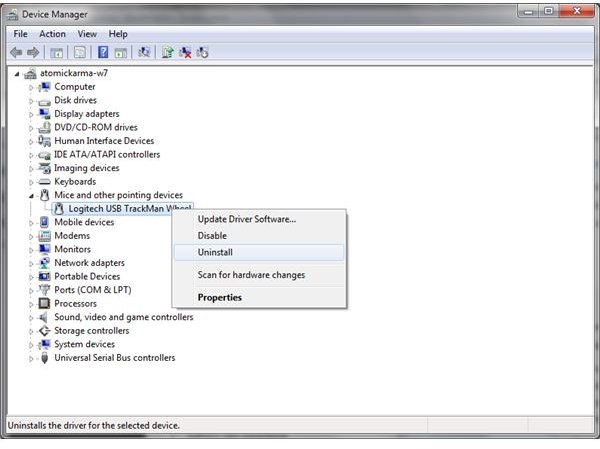Click the Imaging devices category icon
The width and height of the screenshot is (600, 449).
pos(44,168)
